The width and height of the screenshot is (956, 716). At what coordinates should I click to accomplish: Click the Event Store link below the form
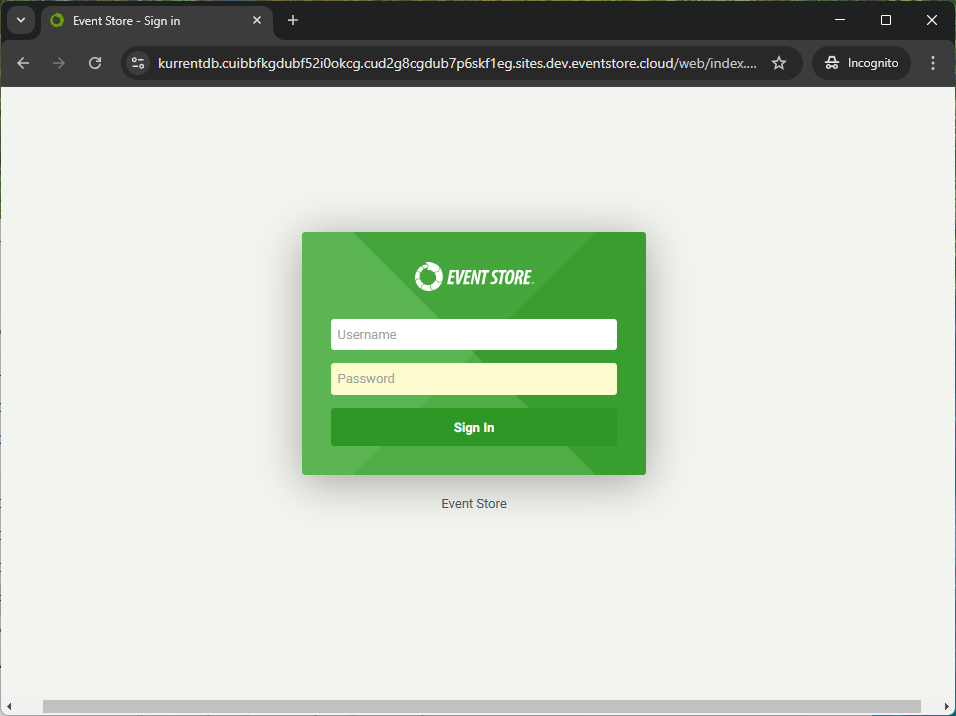(473, 503)
